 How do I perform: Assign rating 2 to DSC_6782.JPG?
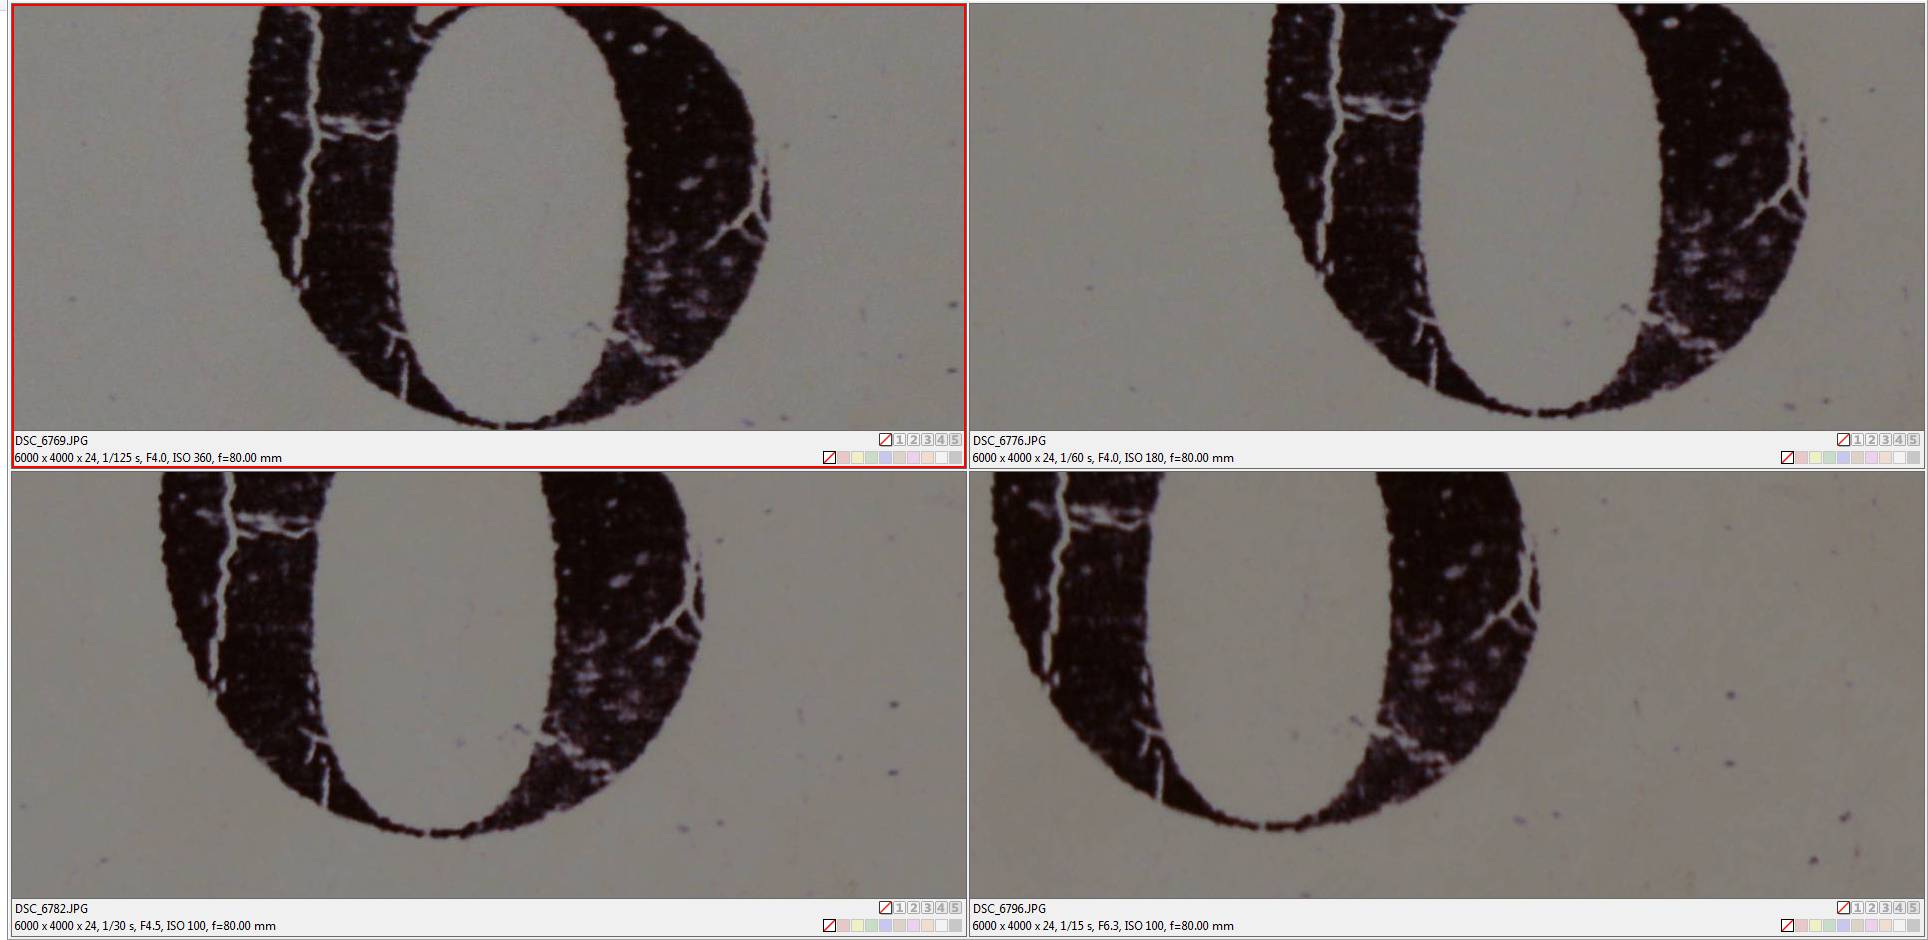[914, 908]
